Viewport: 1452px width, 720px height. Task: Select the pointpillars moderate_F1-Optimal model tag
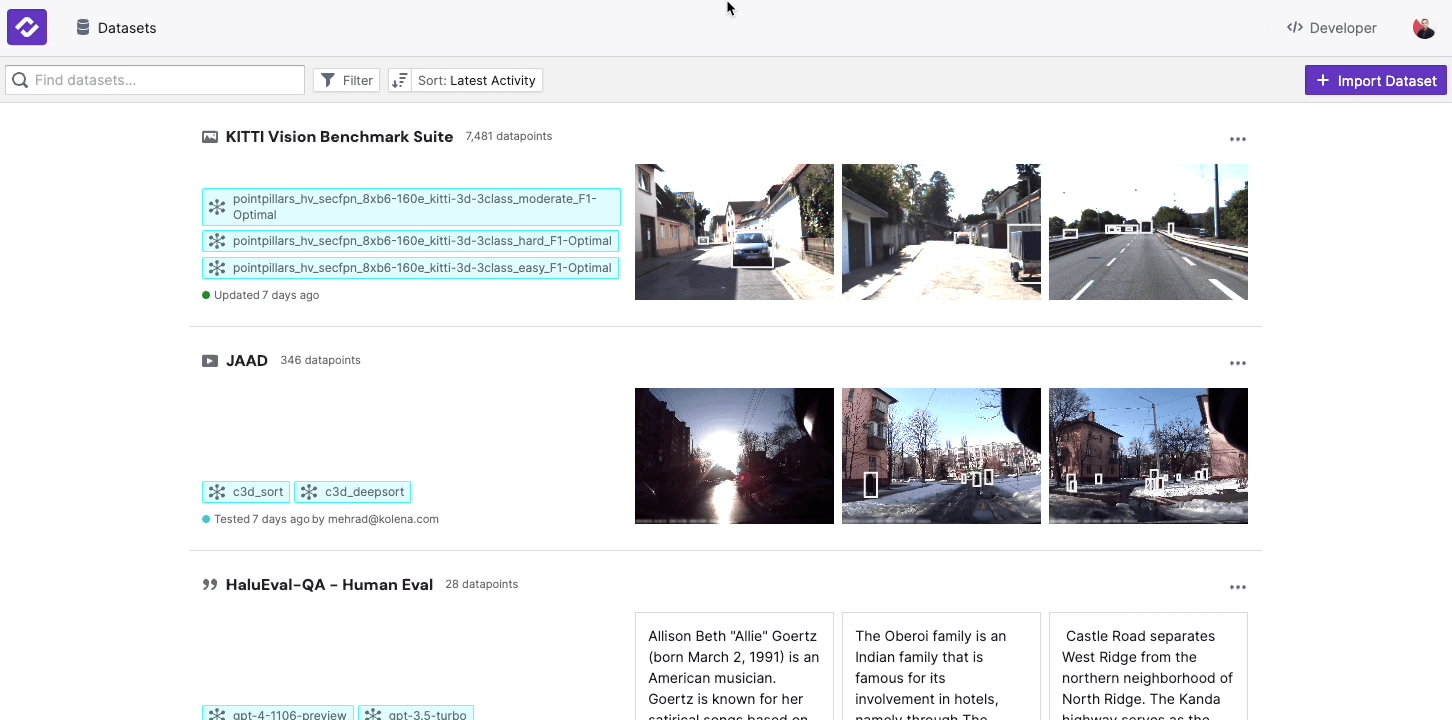(x=411, y=206)
